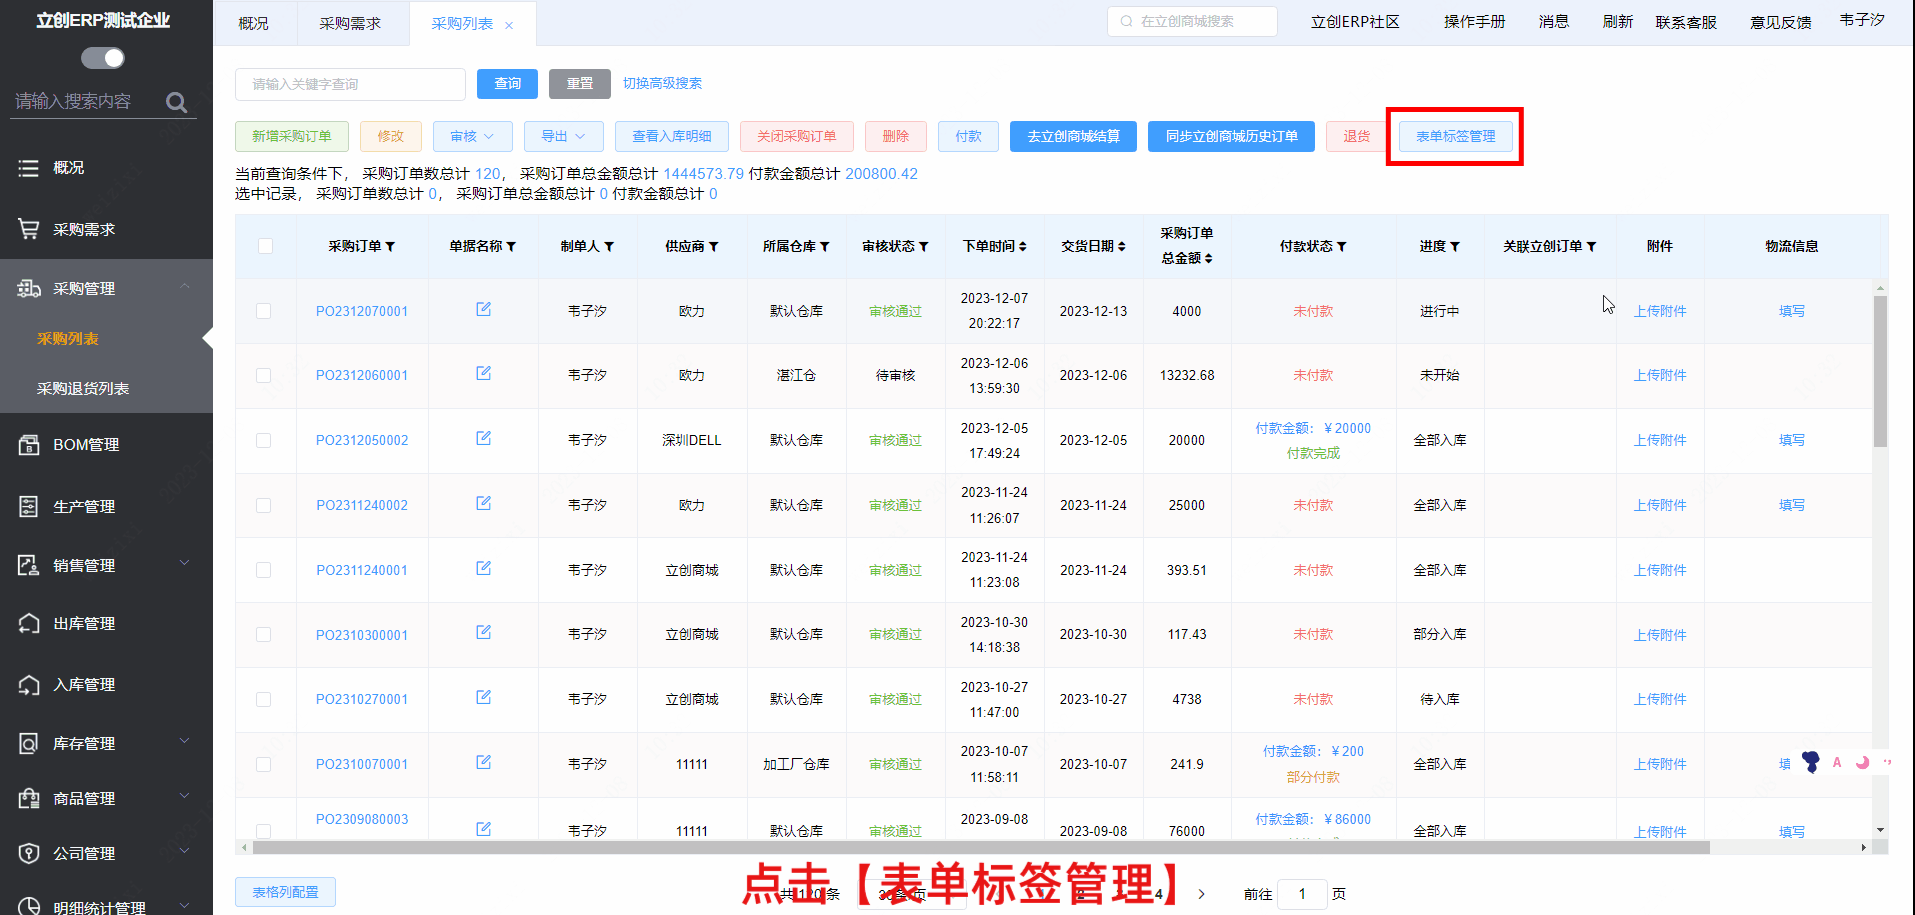Viewport: 1915px width, 915px height.
Task: Open the 导出 dropdown button
Action: pos(563,136)
